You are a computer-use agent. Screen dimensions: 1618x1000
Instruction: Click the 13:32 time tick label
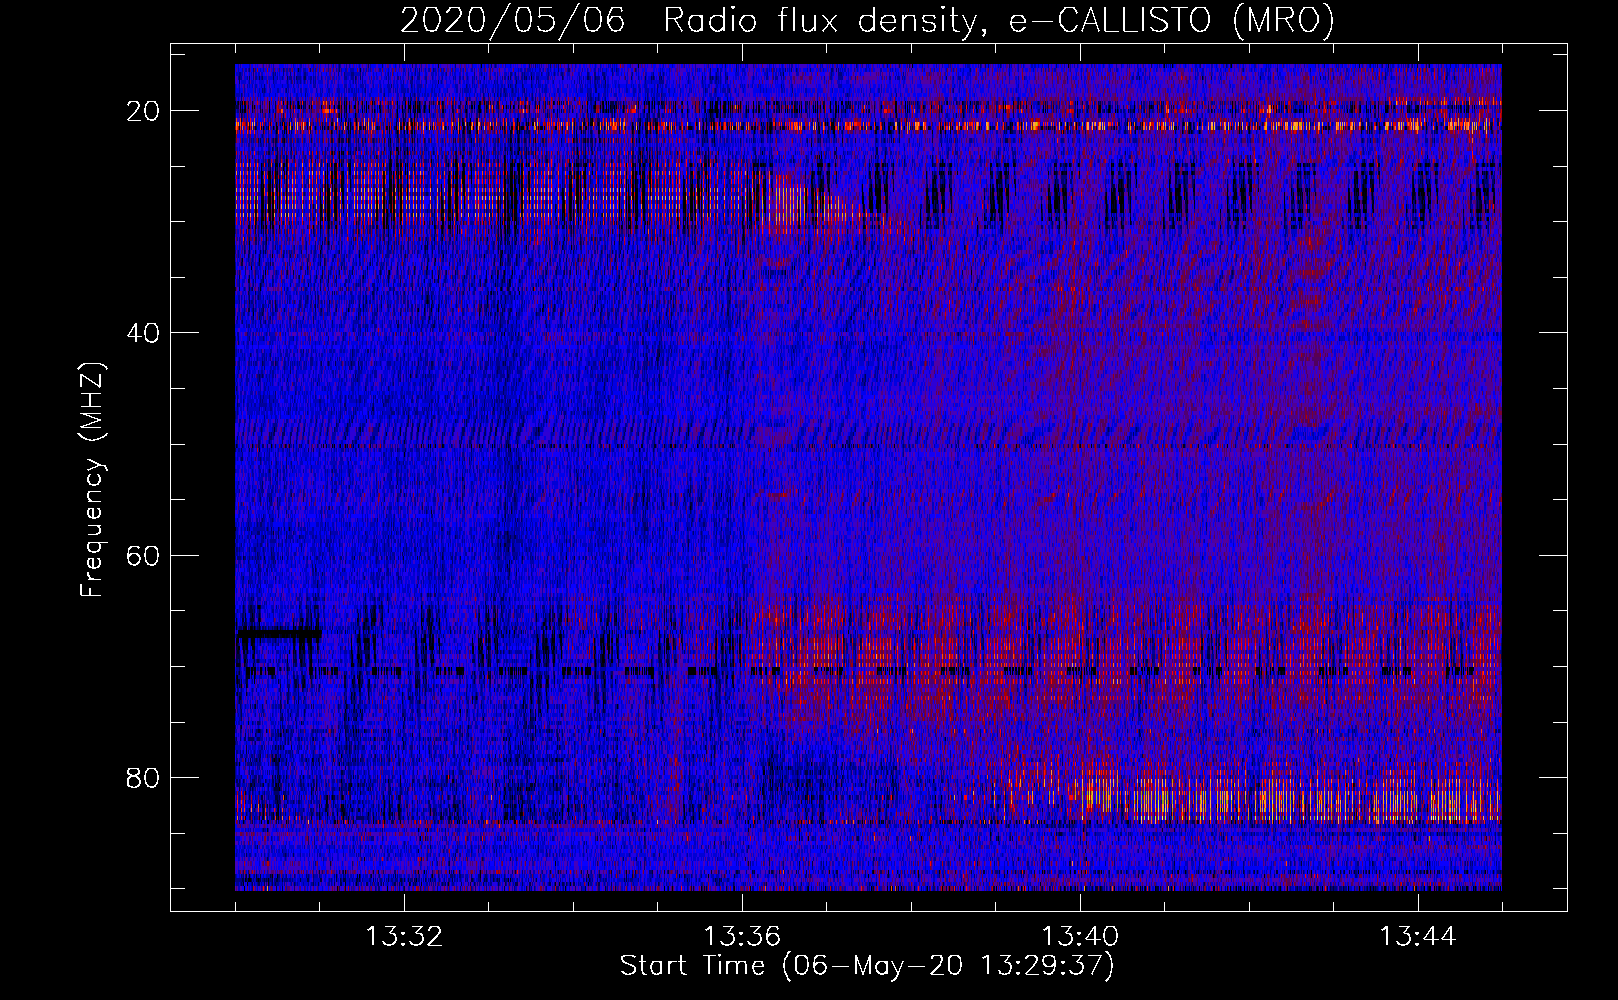[404, 937]
